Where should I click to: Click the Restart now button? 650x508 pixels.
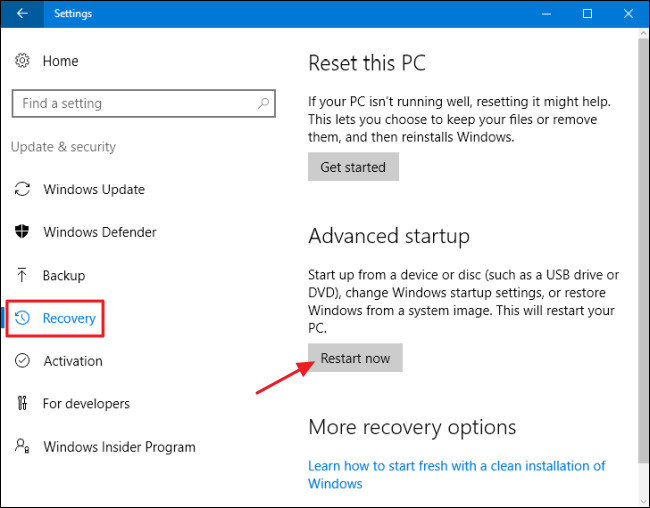pos(355,358)
